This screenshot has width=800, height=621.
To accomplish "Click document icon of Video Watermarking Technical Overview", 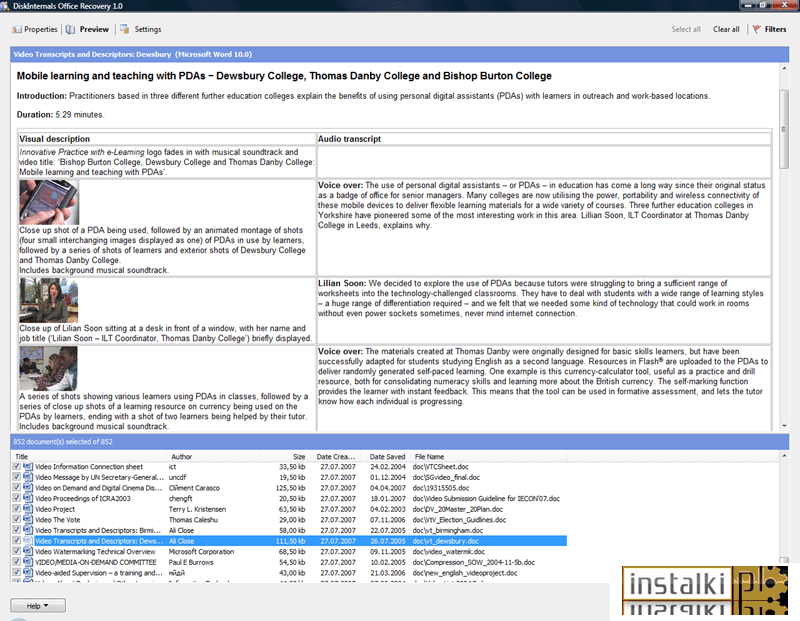I will [28, 552].
